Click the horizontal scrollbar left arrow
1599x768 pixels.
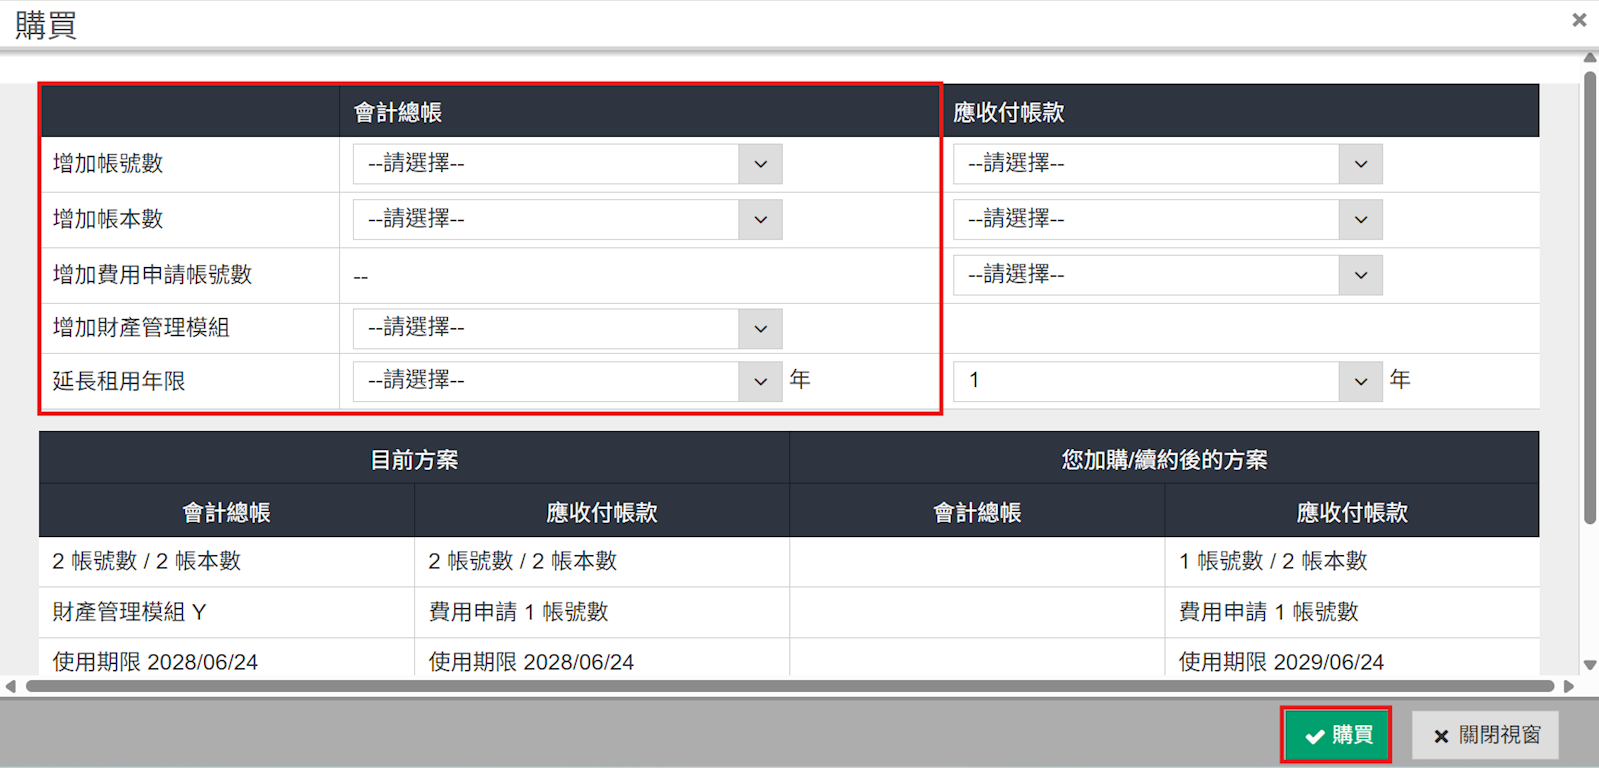pyautogui.click(x=11, y=686)
